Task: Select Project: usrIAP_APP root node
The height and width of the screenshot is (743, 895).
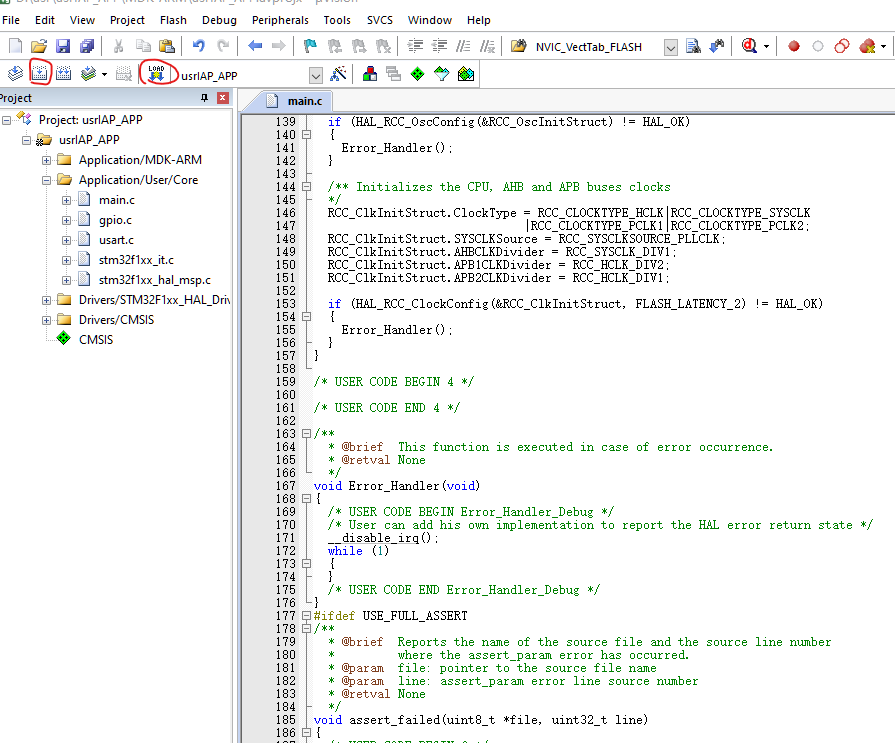Action: 90,120
